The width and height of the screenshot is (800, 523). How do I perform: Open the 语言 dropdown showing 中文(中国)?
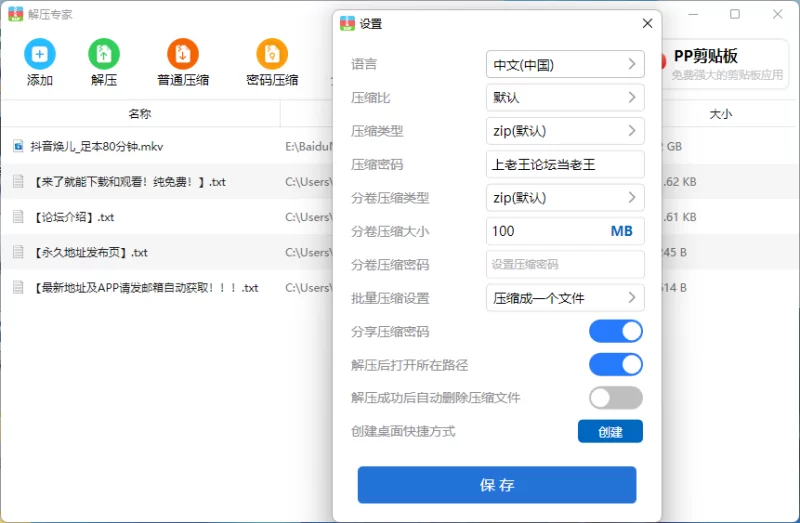click(x=565, y=64)
